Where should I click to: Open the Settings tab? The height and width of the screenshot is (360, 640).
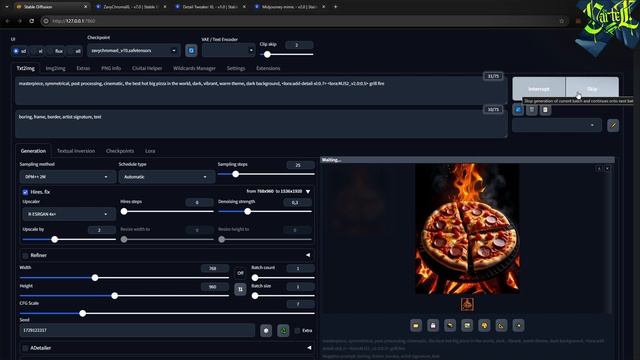236,68
